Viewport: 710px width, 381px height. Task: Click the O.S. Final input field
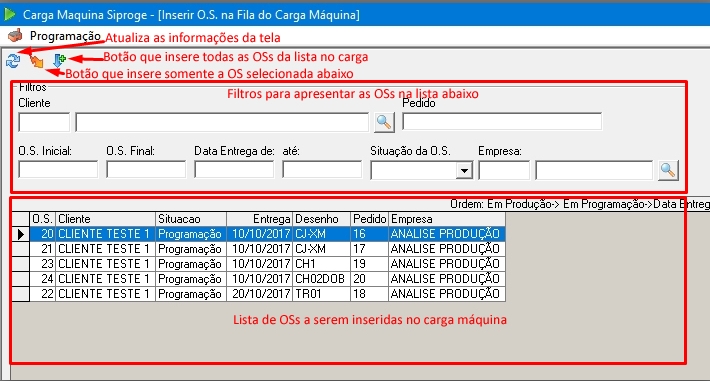pyautogui.click(x=146, y=170)
